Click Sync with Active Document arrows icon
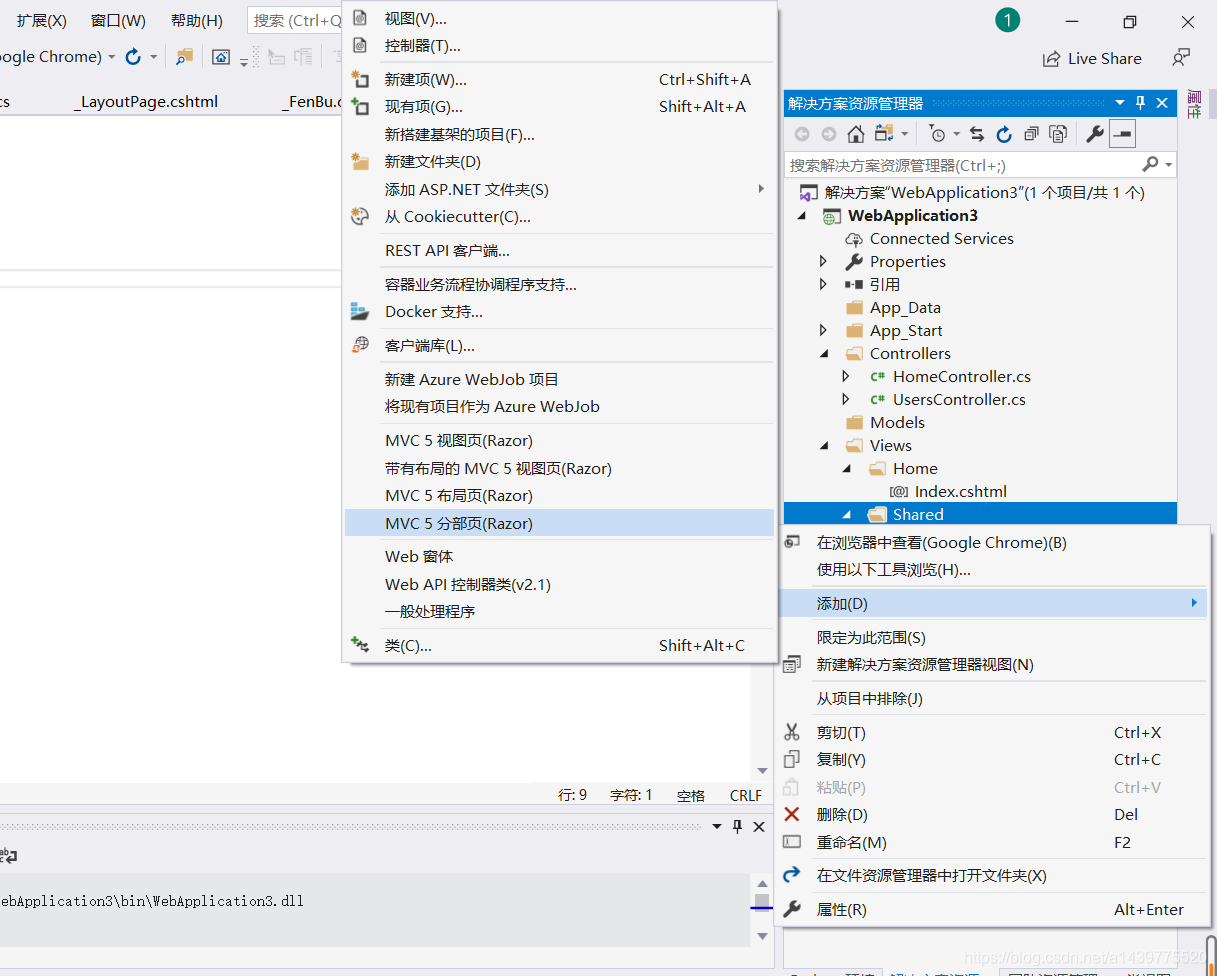The image size is (1217, 976). coord(977,134)
